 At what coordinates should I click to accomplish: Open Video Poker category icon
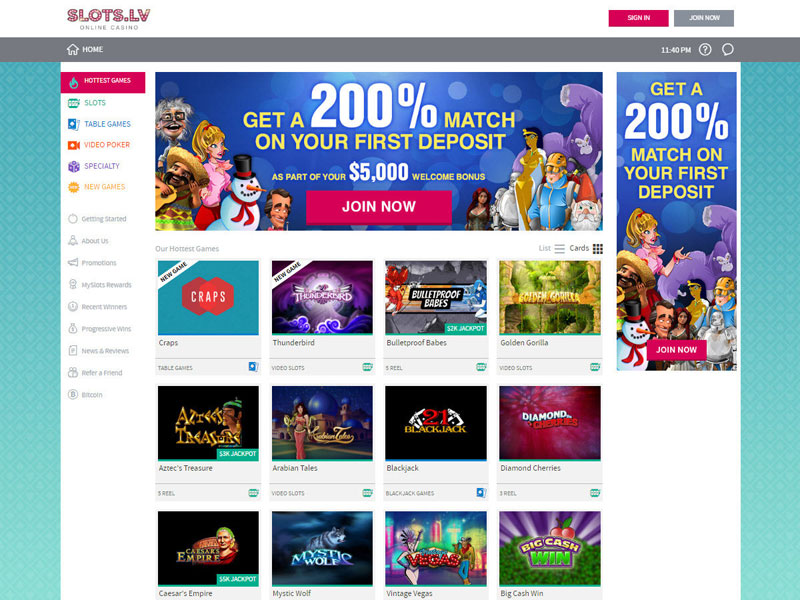click(x=74, y=145)
